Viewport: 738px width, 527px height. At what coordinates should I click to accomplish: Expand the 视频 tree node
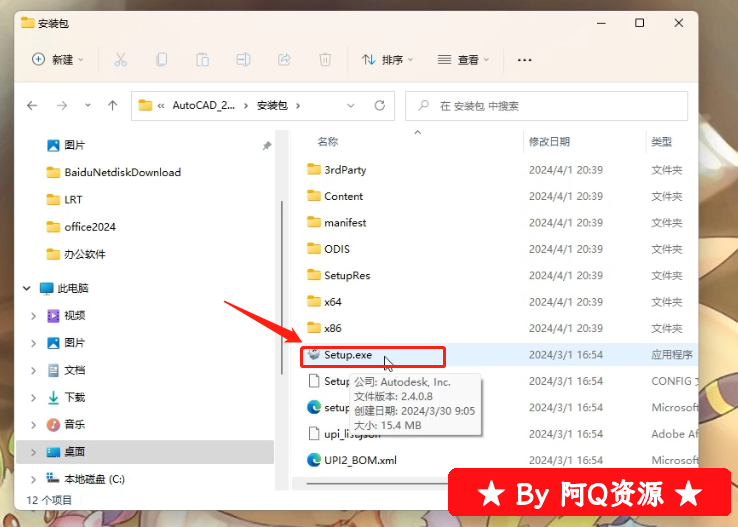33,316
